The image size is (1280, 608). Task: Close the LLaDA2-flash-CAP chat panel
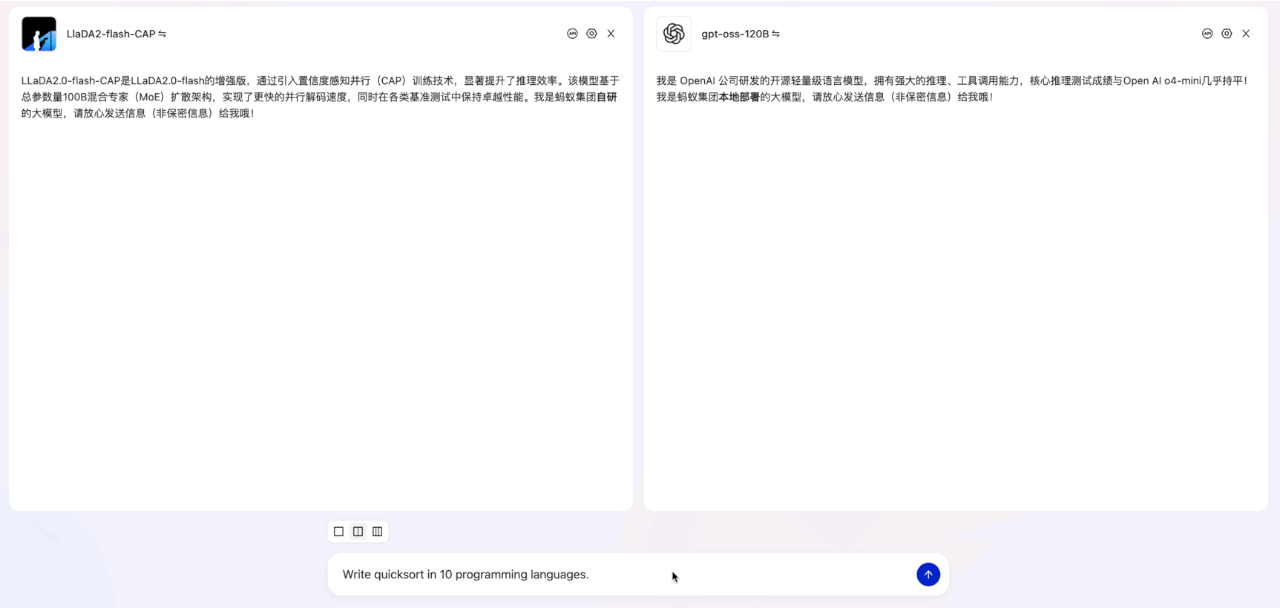(611, 33)
